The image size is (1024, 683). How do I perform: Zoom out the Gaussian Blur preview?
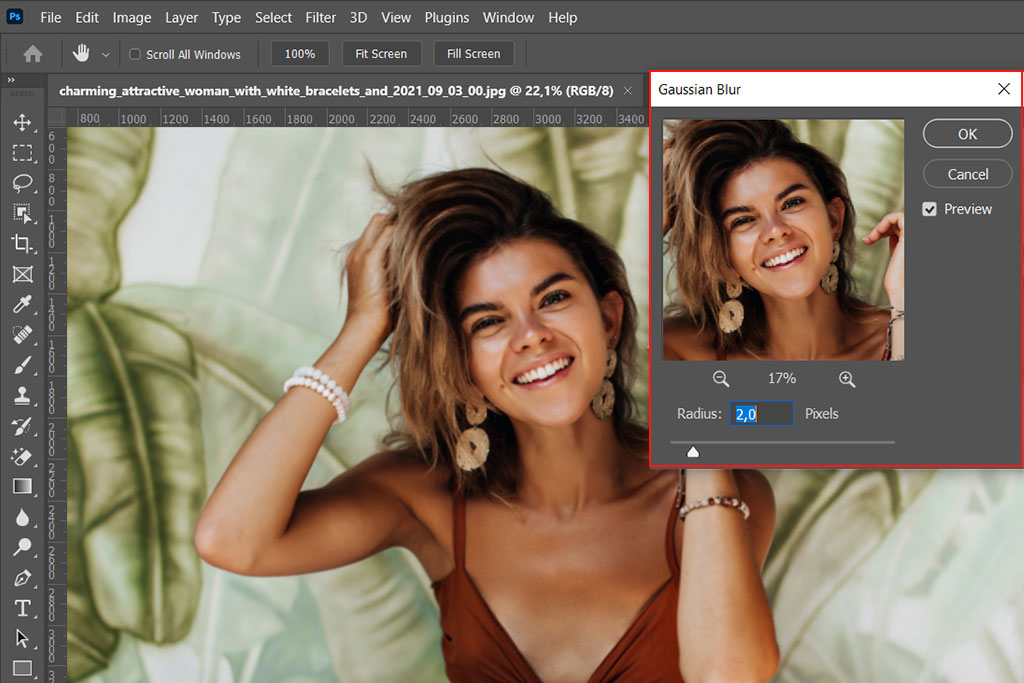click(x=720, y=379)
